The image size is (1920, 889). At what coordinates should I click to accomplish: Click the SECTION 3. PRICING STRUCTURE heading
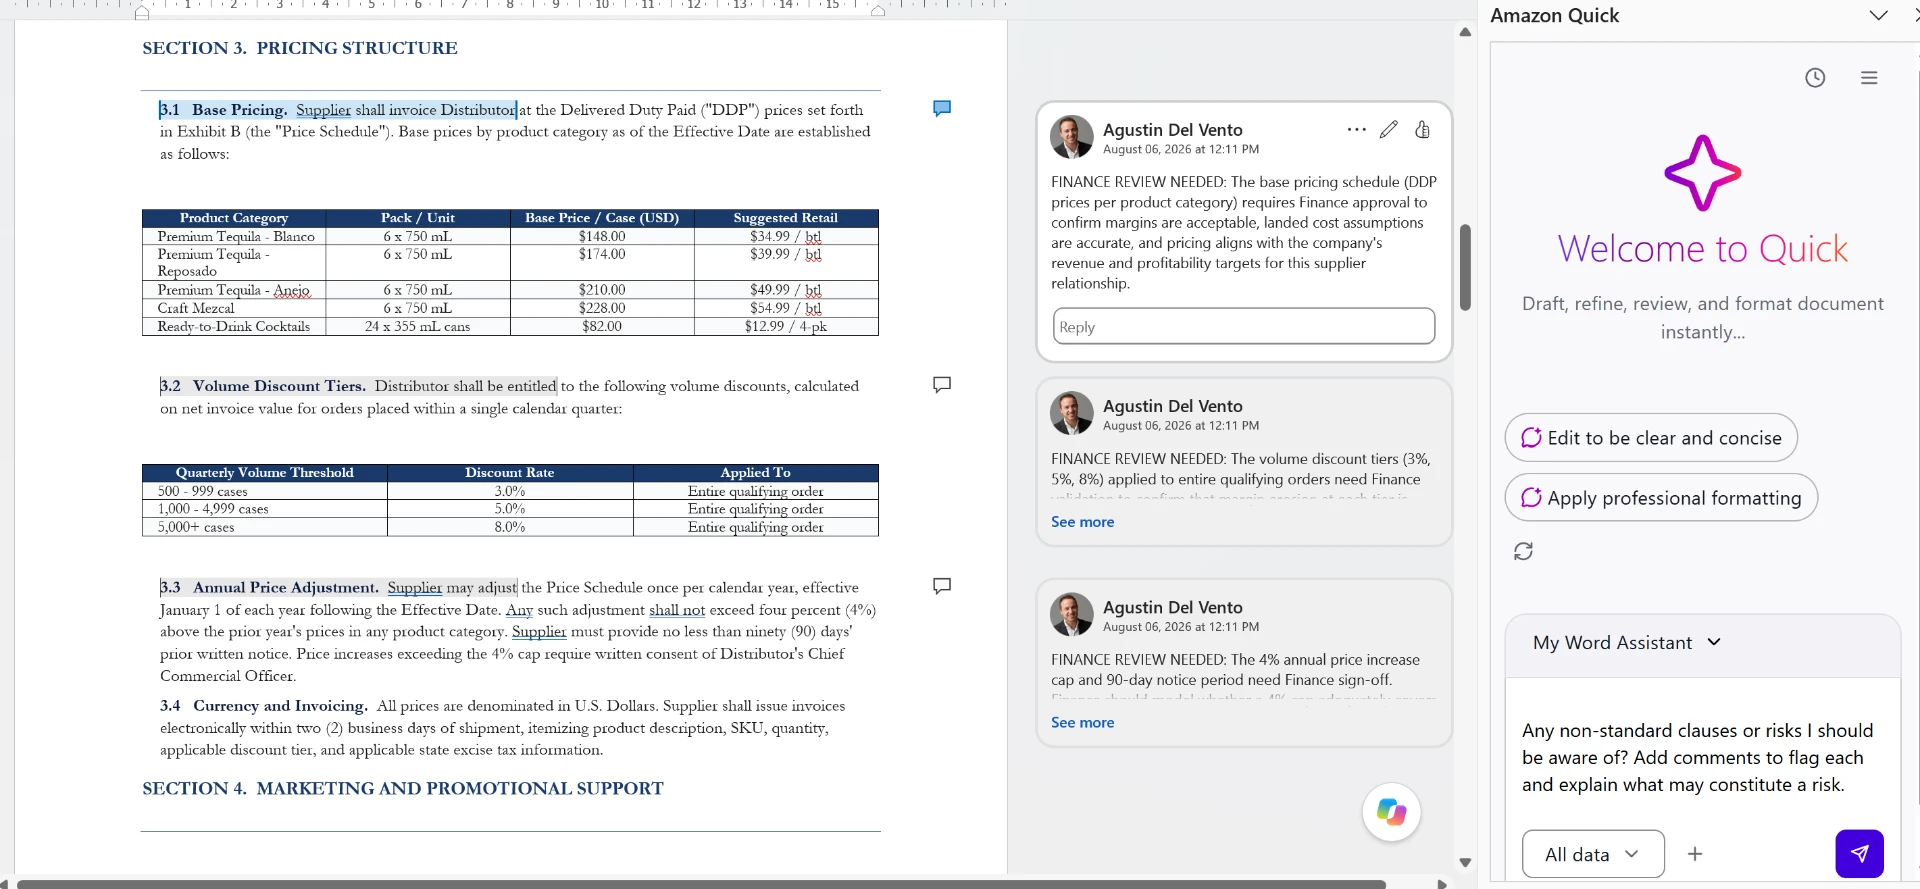click(x=300, y=48)
